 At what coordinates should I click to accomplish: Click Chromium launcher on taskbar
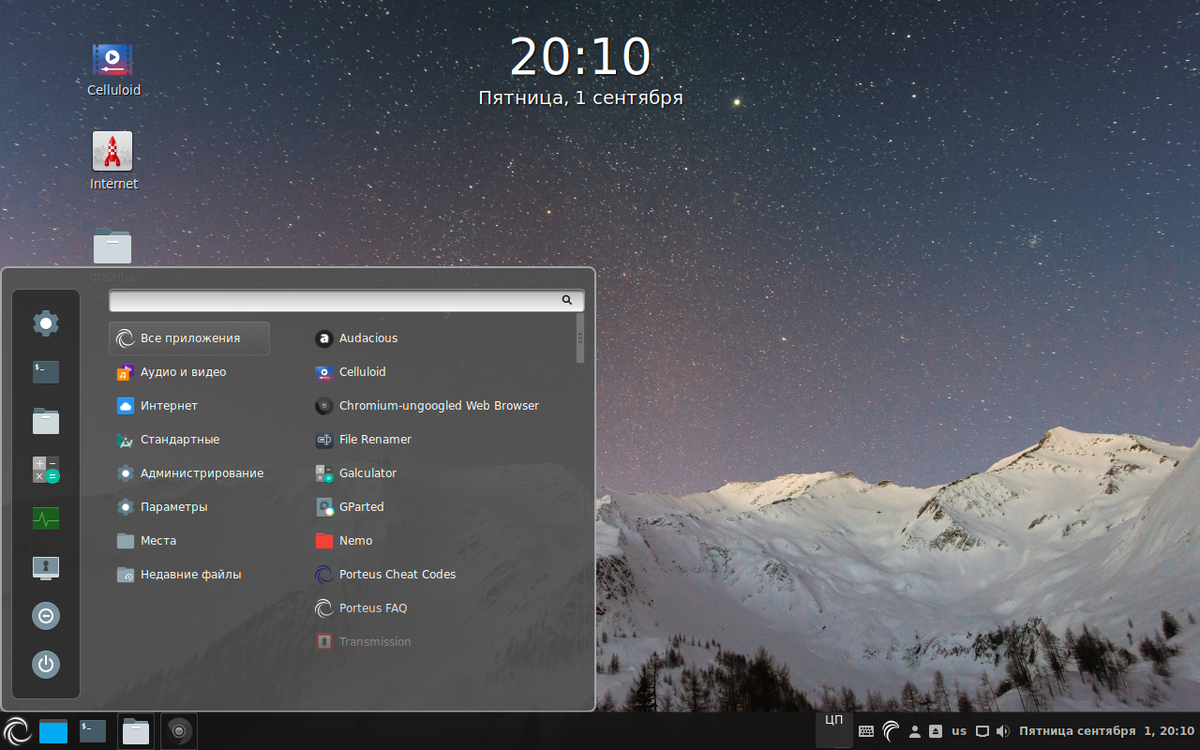(x=179, y=731)
